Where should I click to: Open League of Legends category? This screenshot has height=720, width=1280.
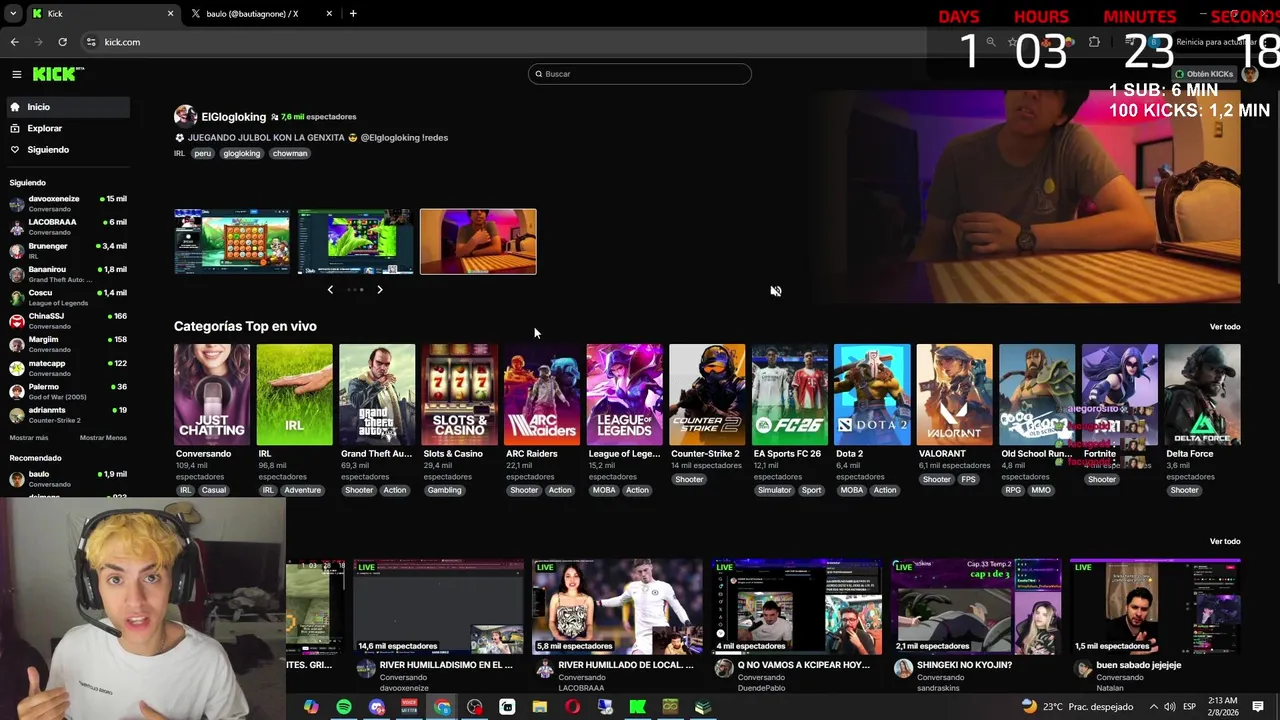pos(624,395)
